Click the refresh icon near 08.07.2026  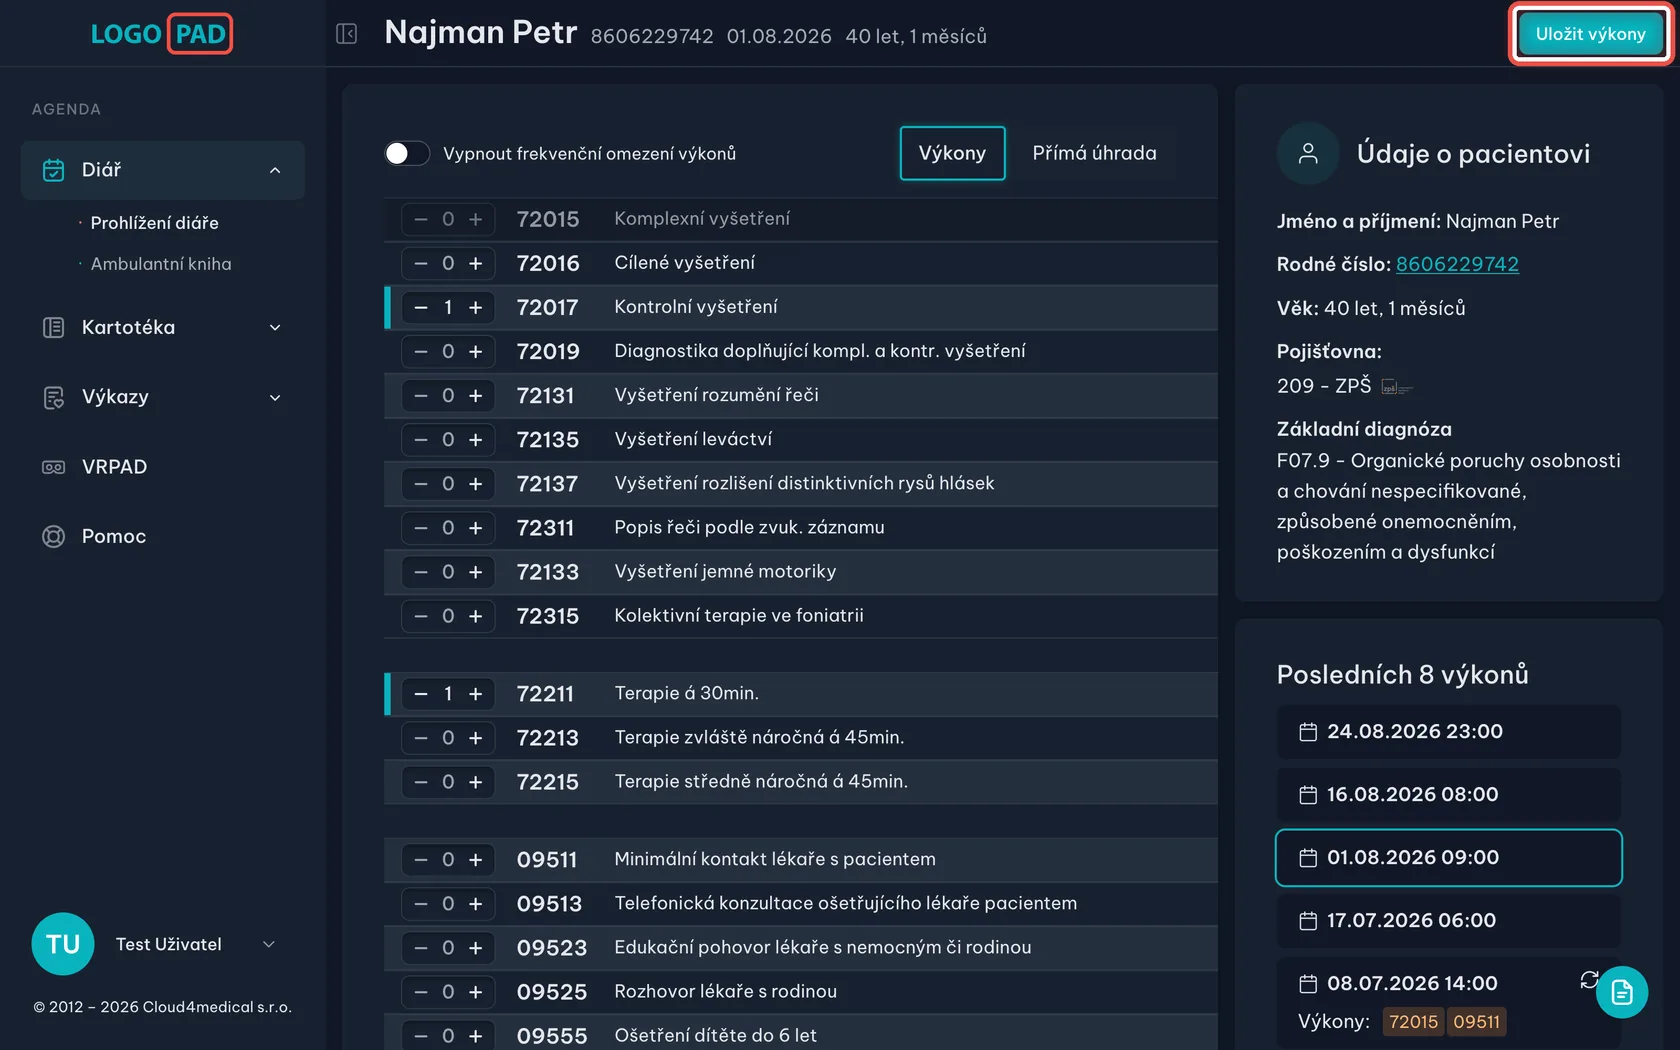click(1589, 980)
